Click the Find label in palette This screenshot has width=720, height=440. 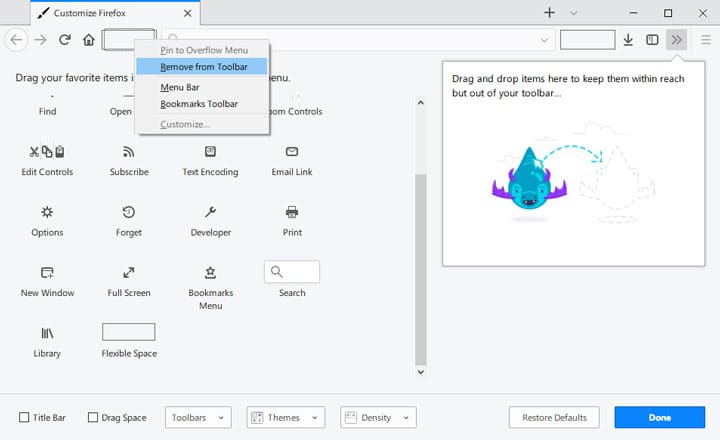click(x=47, y=111)
